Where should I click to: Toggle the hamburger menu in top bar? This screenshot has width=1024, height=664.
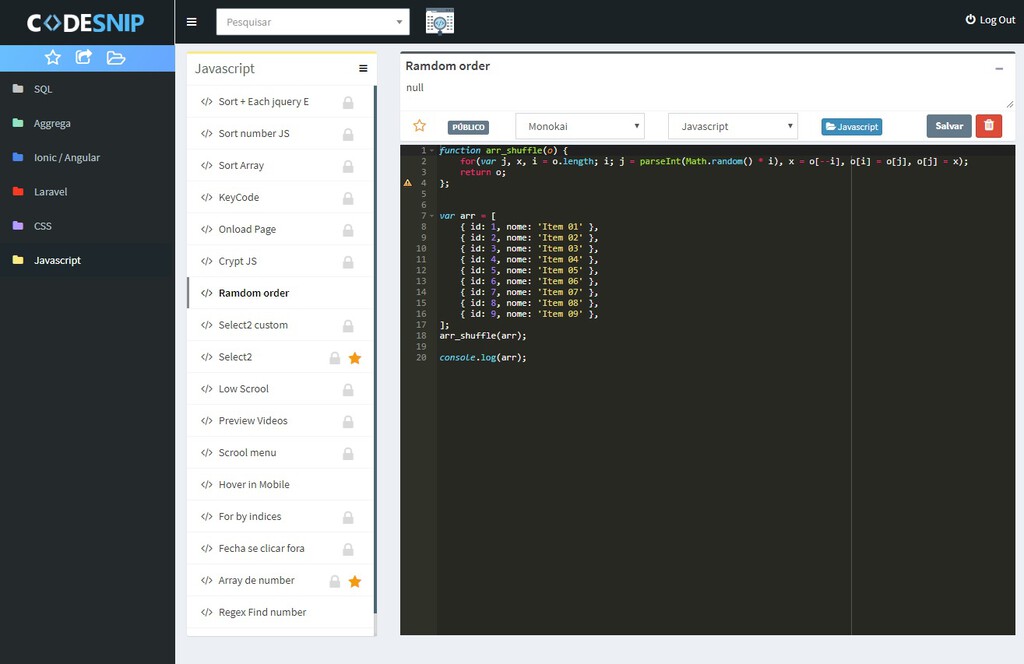(x=192, y=22)
